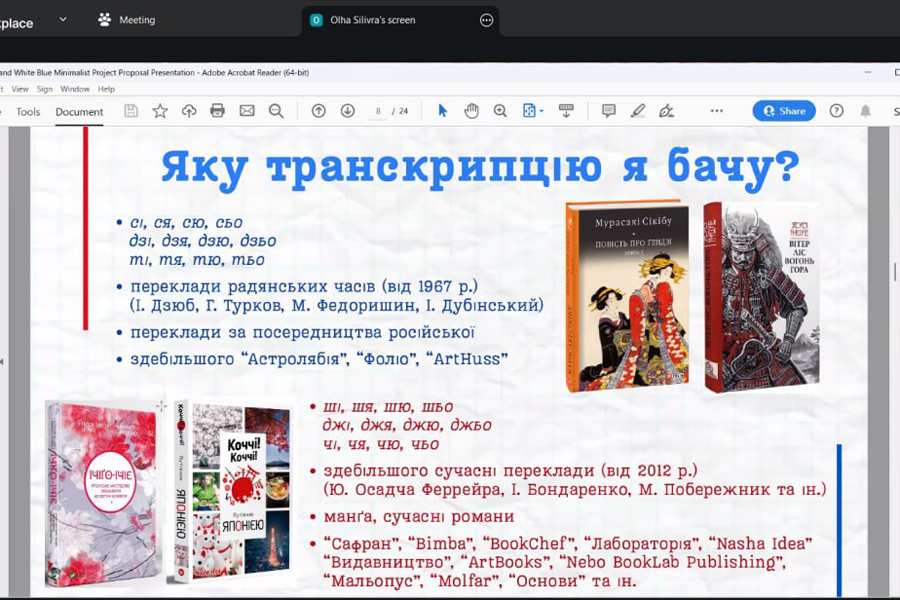The height and width of the screenshot is (600, 900).
Task: Activate the arrow Selection tool
Action: coord(443,111)
